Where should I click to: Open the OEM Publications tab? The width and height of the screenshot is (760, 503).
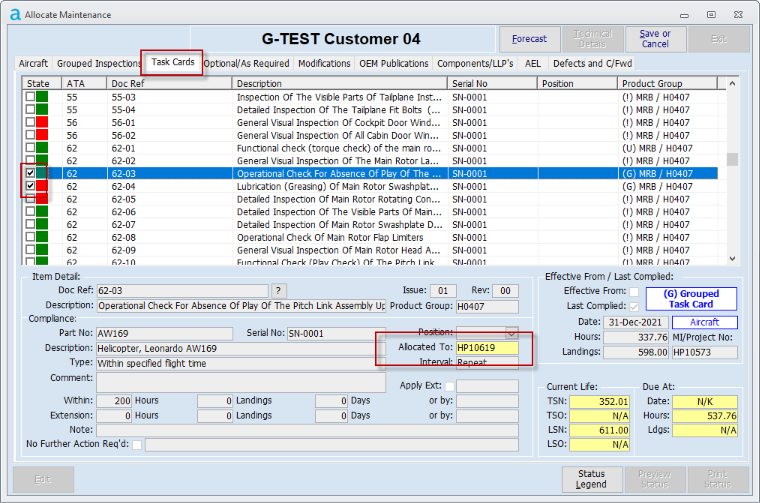pyautogui.click(x=394, y=63)
